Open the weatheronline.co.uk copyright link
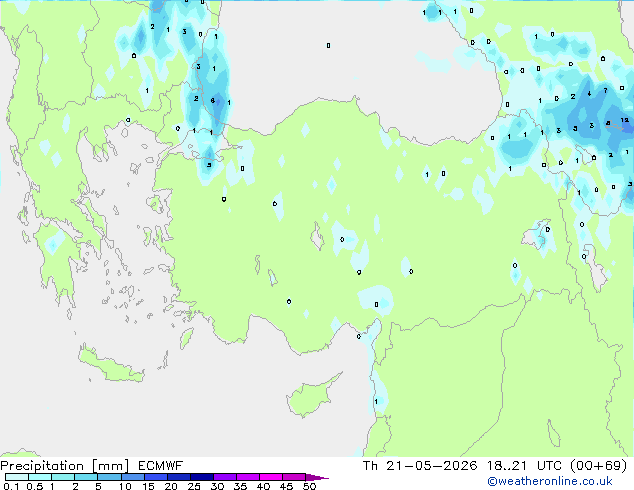Screen dimensions: 634x490 point(550,481)
